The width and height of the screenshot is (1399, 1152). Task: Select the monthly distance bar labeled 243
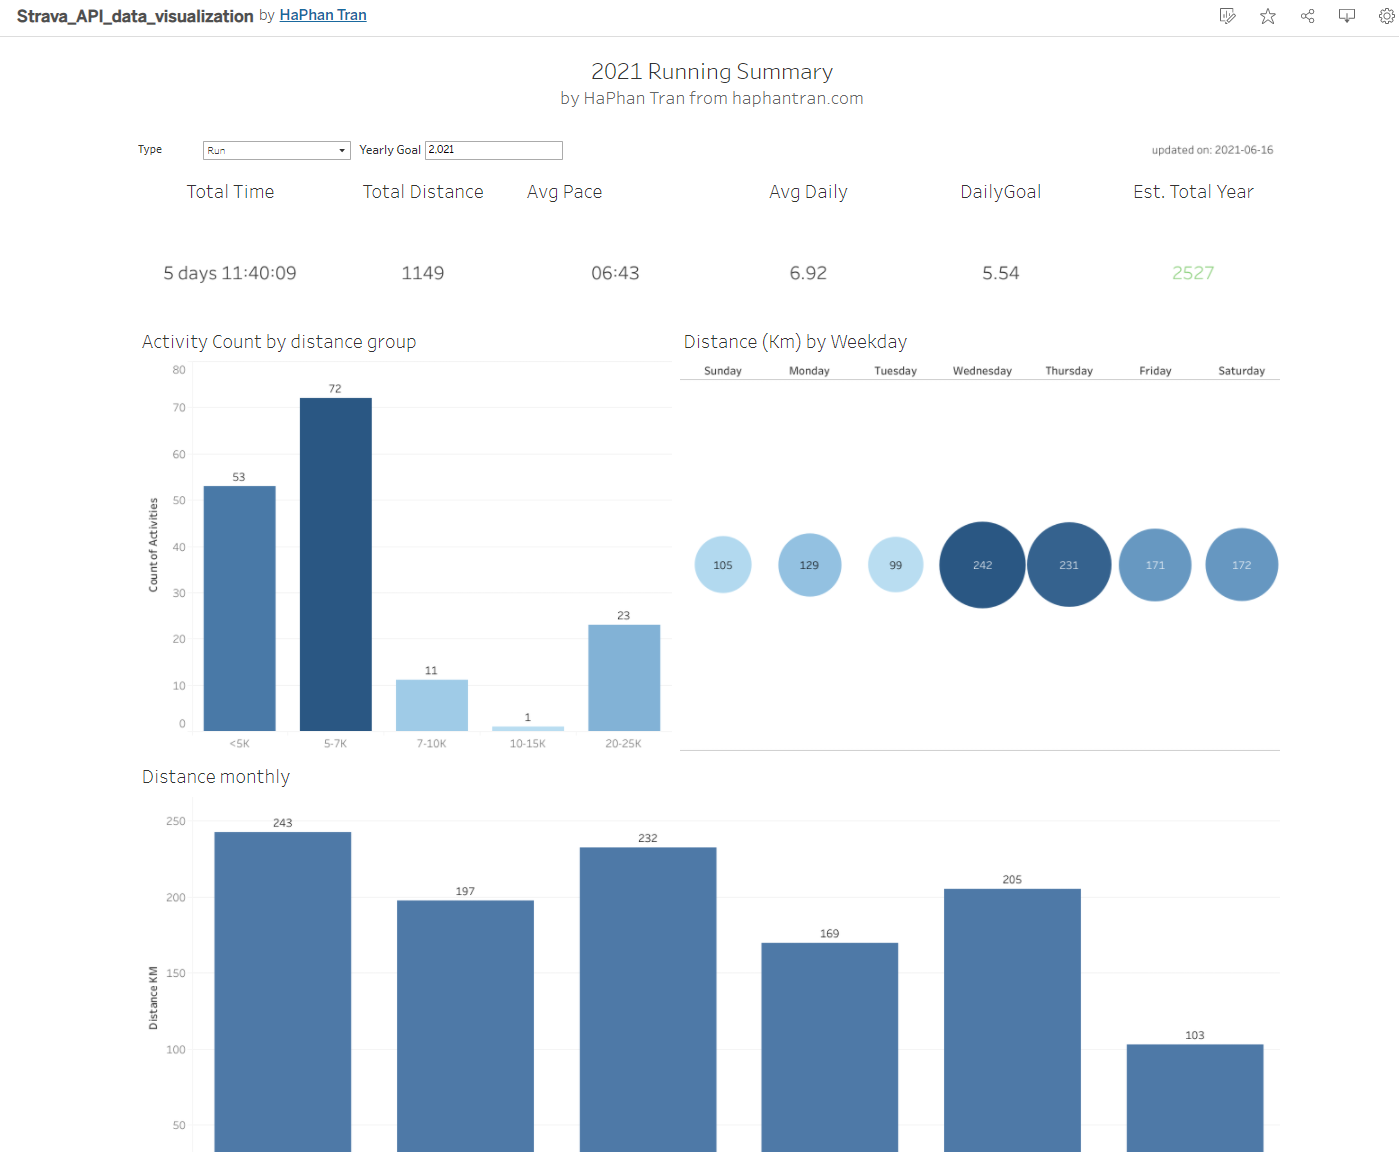pos(283,992)
